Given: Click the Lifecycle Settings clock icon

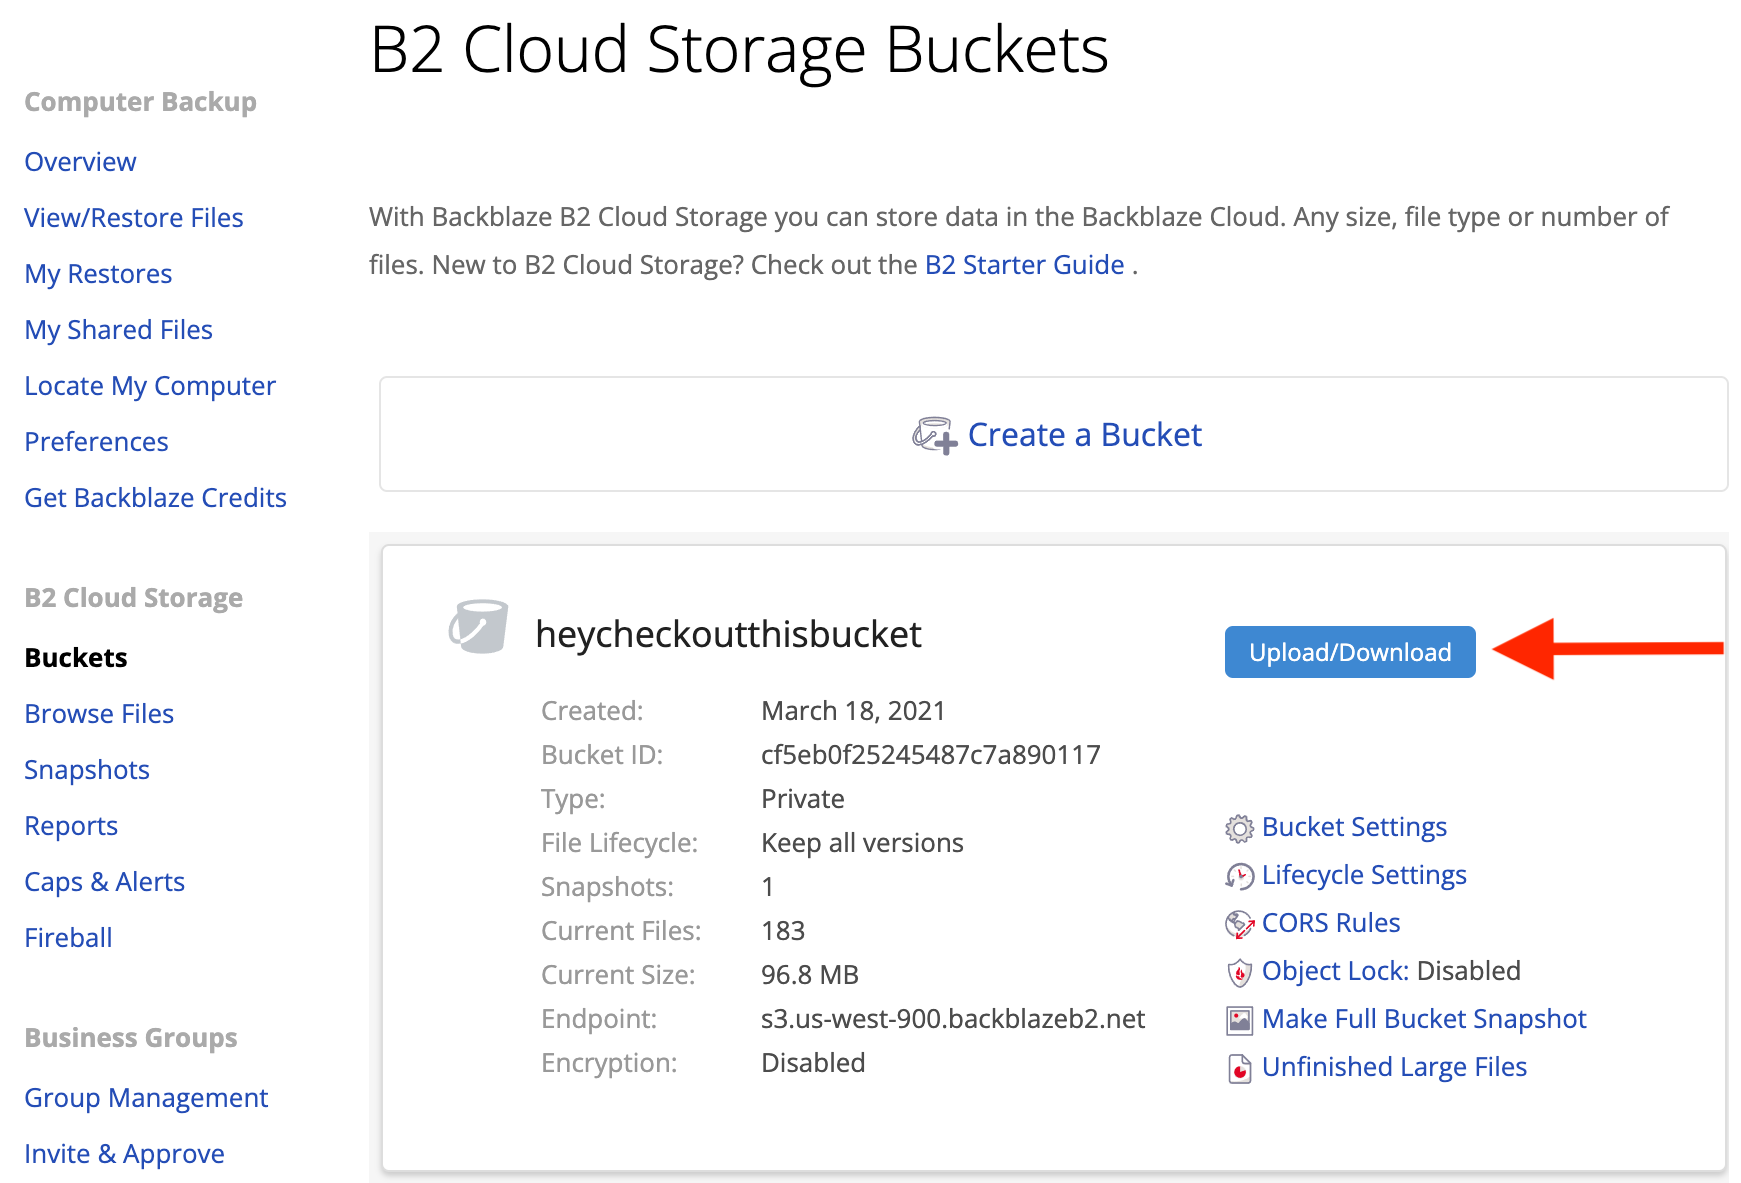Looking at the screenshot, I should pyautogui.click(x=1239, y=876).
